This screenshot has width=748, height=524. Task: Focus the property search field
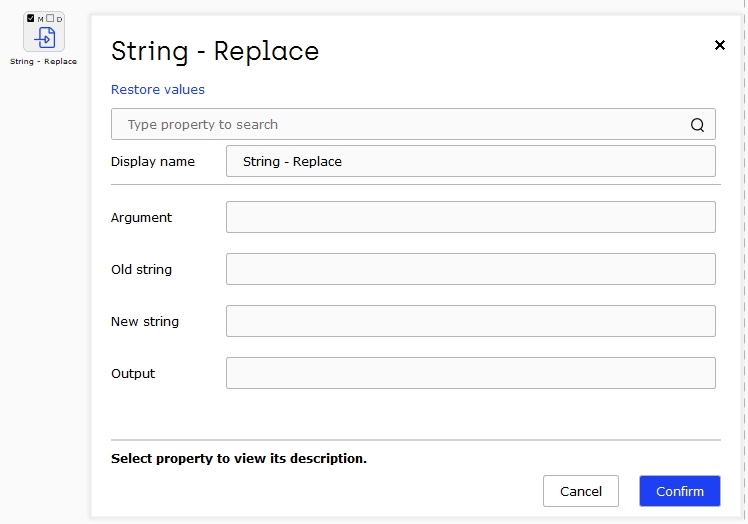pyautogui.click(x=413, y=124)
